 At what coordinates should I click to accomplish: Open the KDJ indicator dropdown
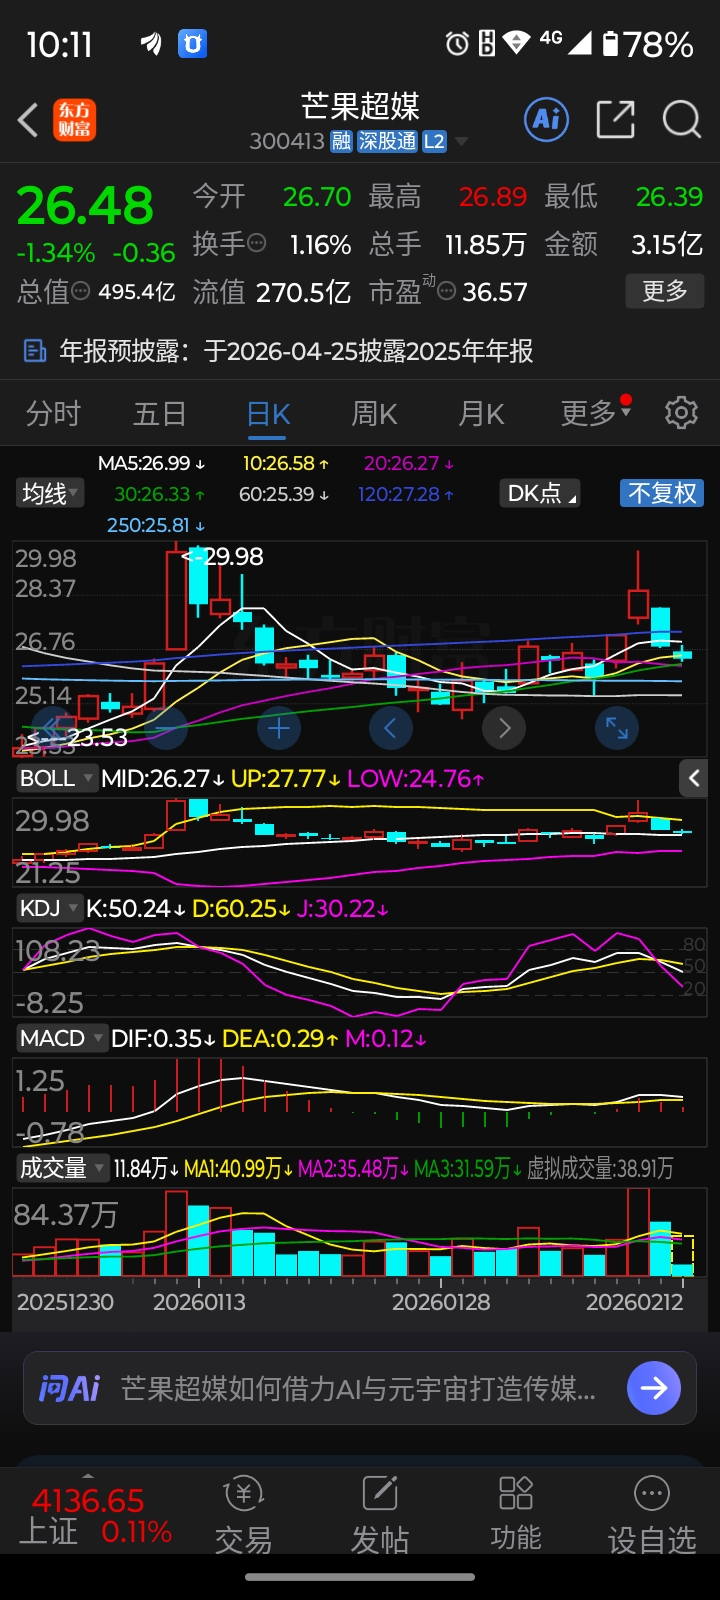click(49, 908)
